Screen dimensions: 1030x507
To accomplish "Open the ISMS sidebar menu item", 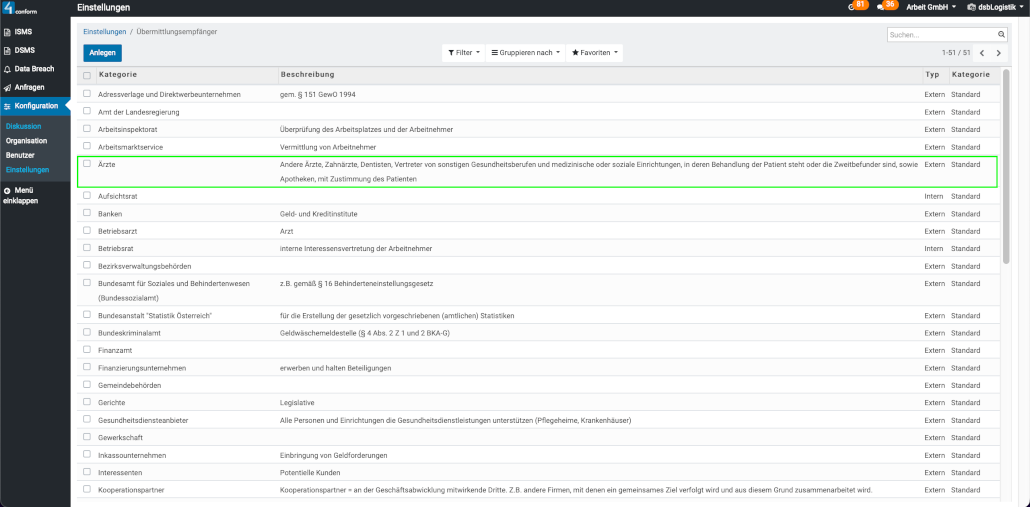I will [x=22, y=32].
